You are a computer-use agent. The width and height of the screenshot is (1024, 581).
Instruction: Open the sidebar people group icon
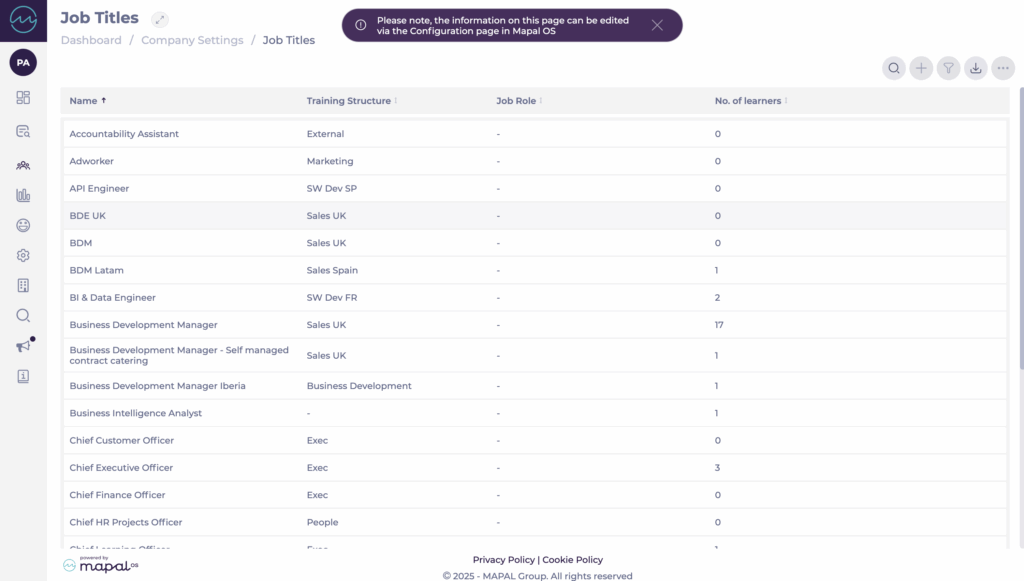(23, 165)
